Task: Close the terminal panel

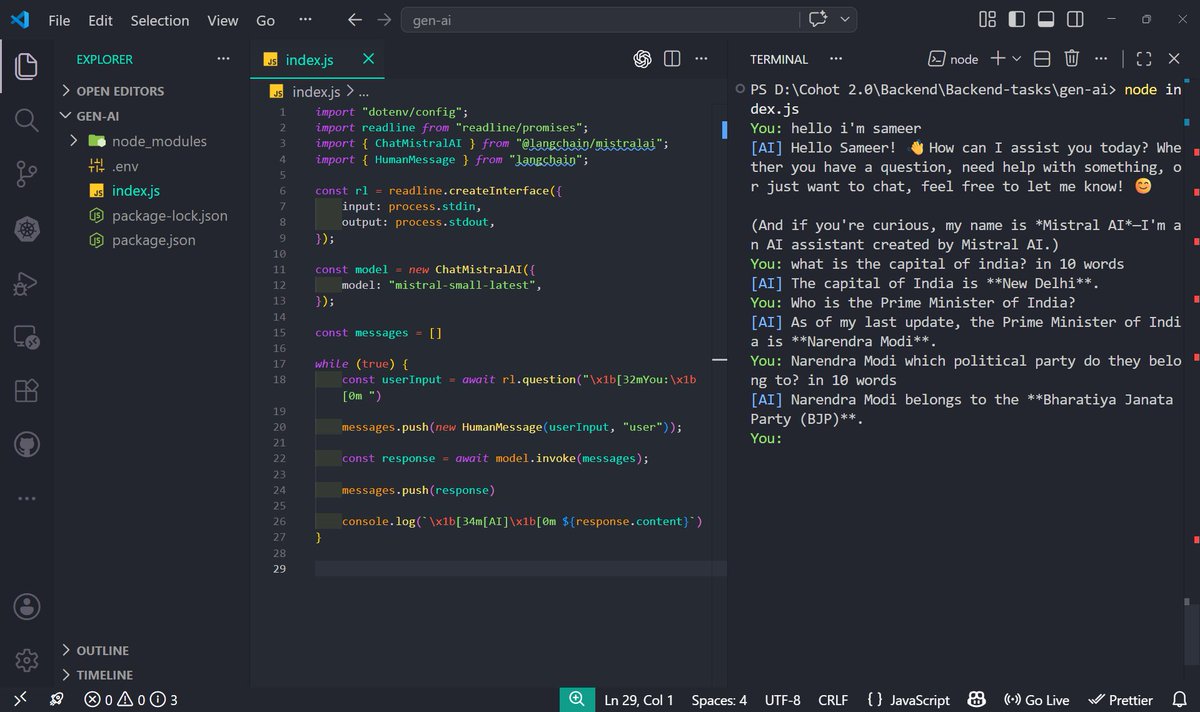Action: point(1175,59)
